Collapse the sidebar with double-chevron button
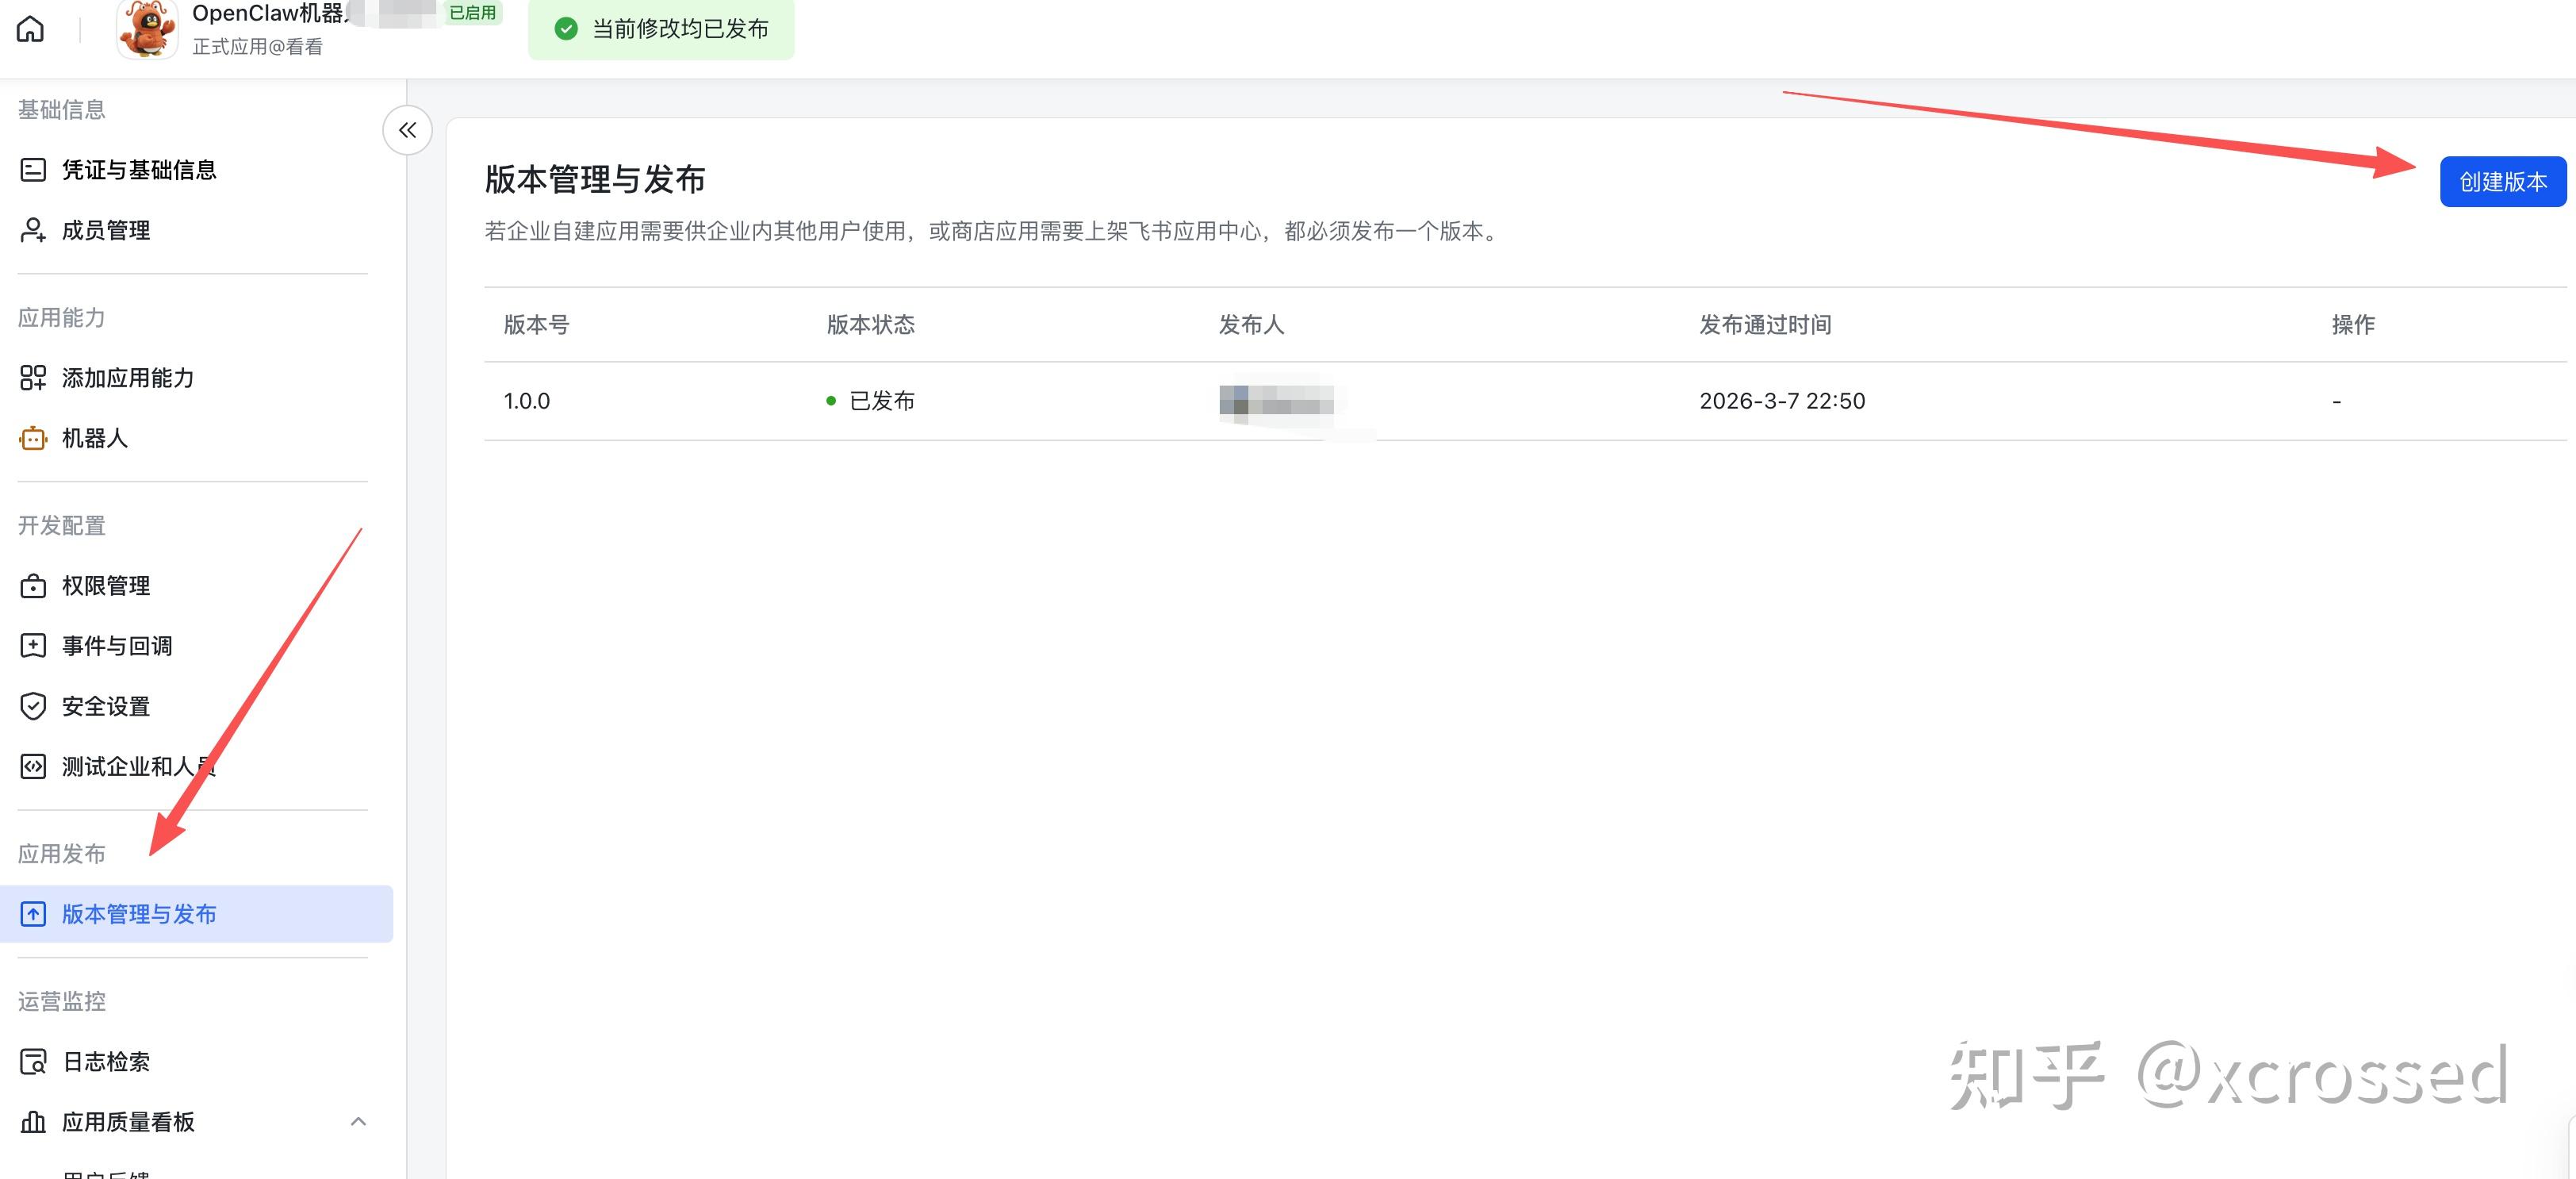2576x1179 pixels. tap(407, 130)
